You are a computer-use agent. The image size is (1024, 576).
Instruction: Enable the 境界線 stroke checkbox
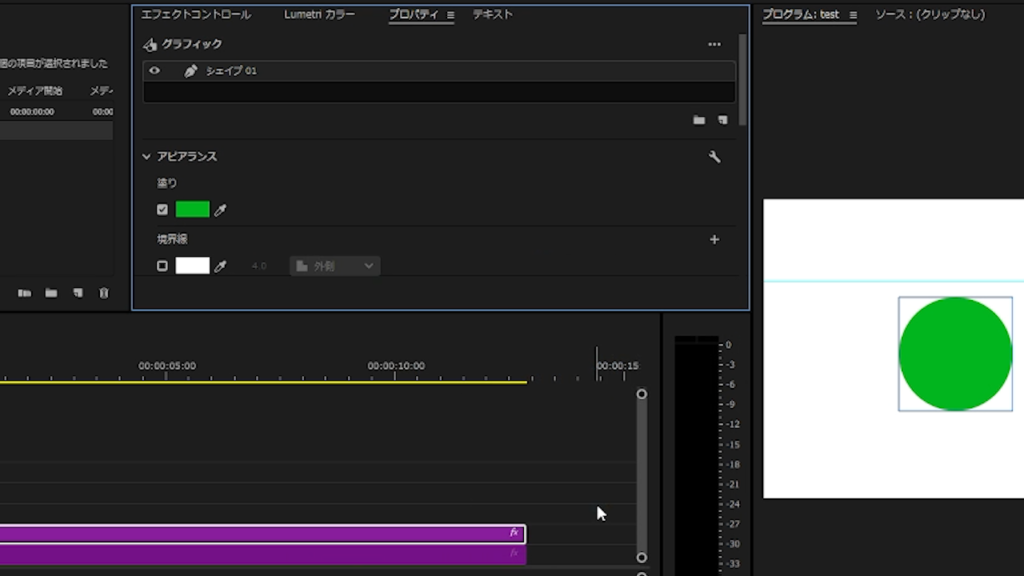162,266
